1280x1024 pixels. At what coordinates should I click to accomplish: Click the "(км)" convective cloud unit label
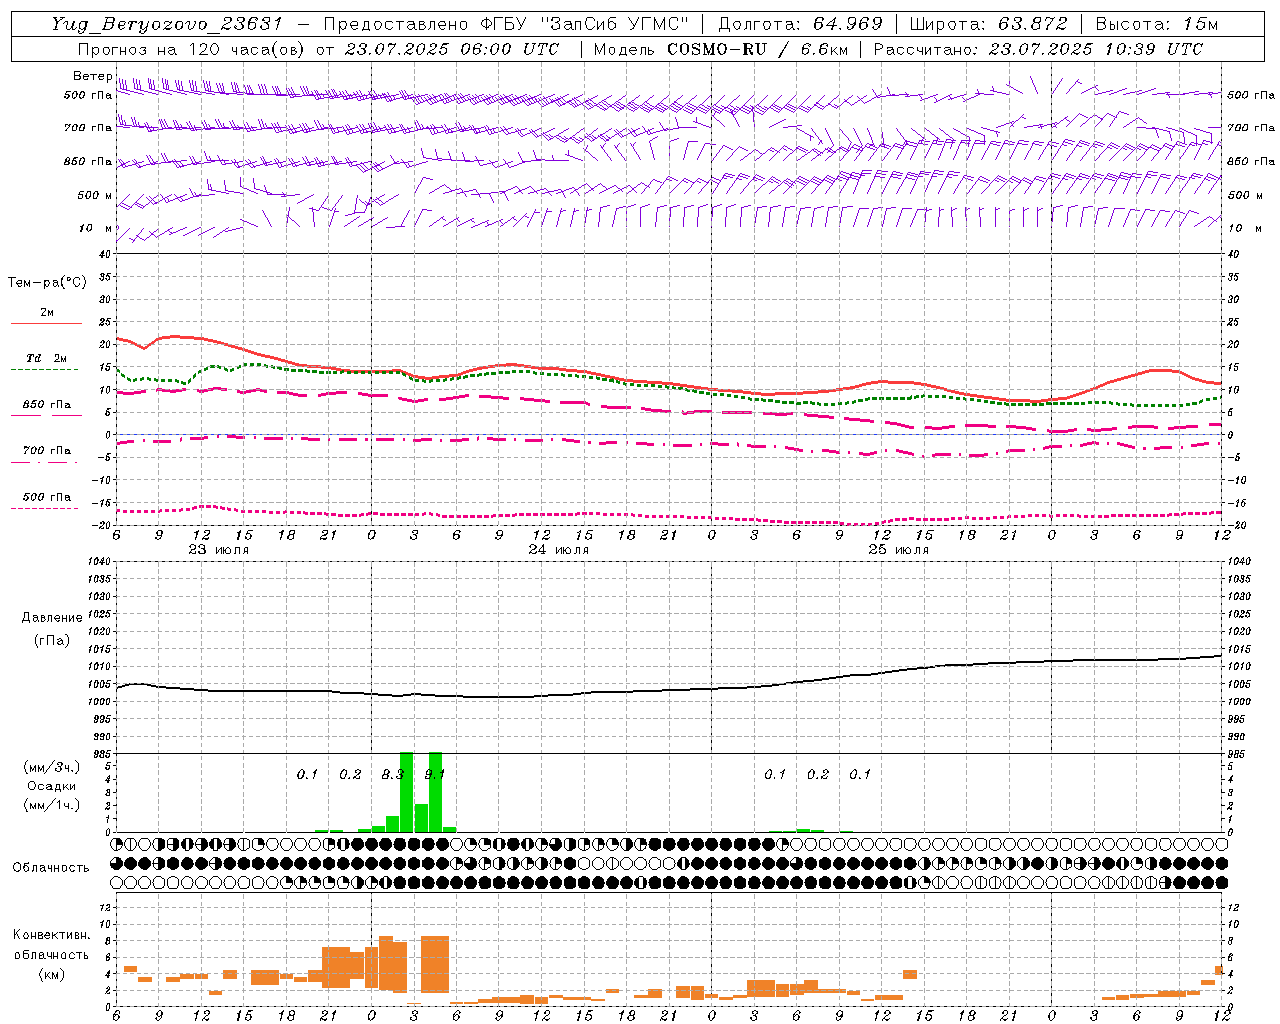pos(52,974)
